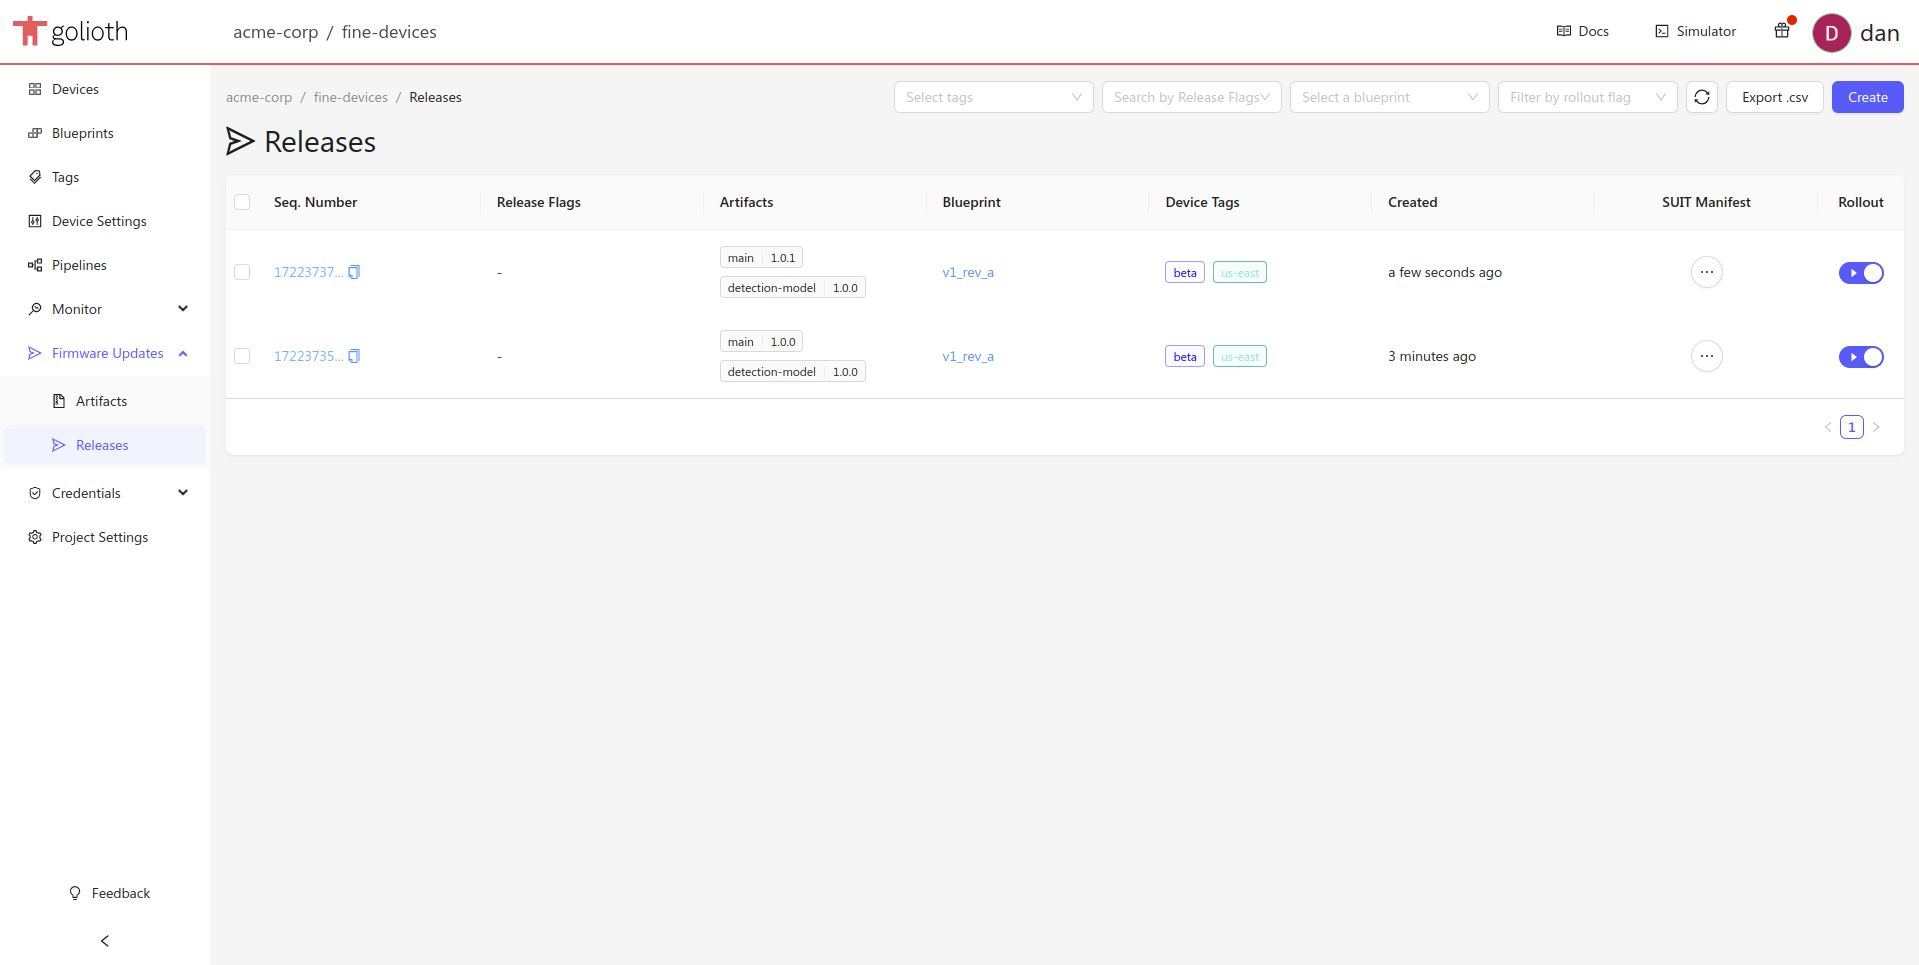Open the Devices section
Viewport: 1919px width, 965px height.
click(75, 89)
